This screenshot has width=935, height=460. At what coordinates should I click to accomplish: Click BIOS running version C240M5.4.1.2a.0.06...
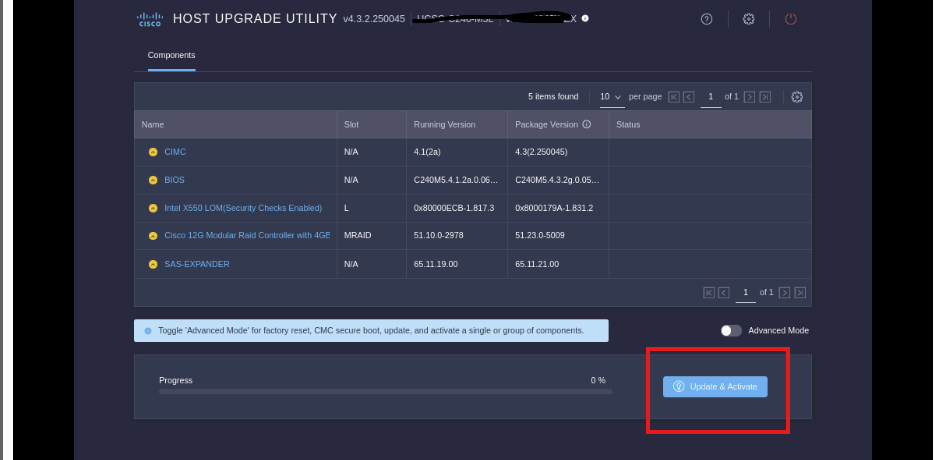[454, 180]
